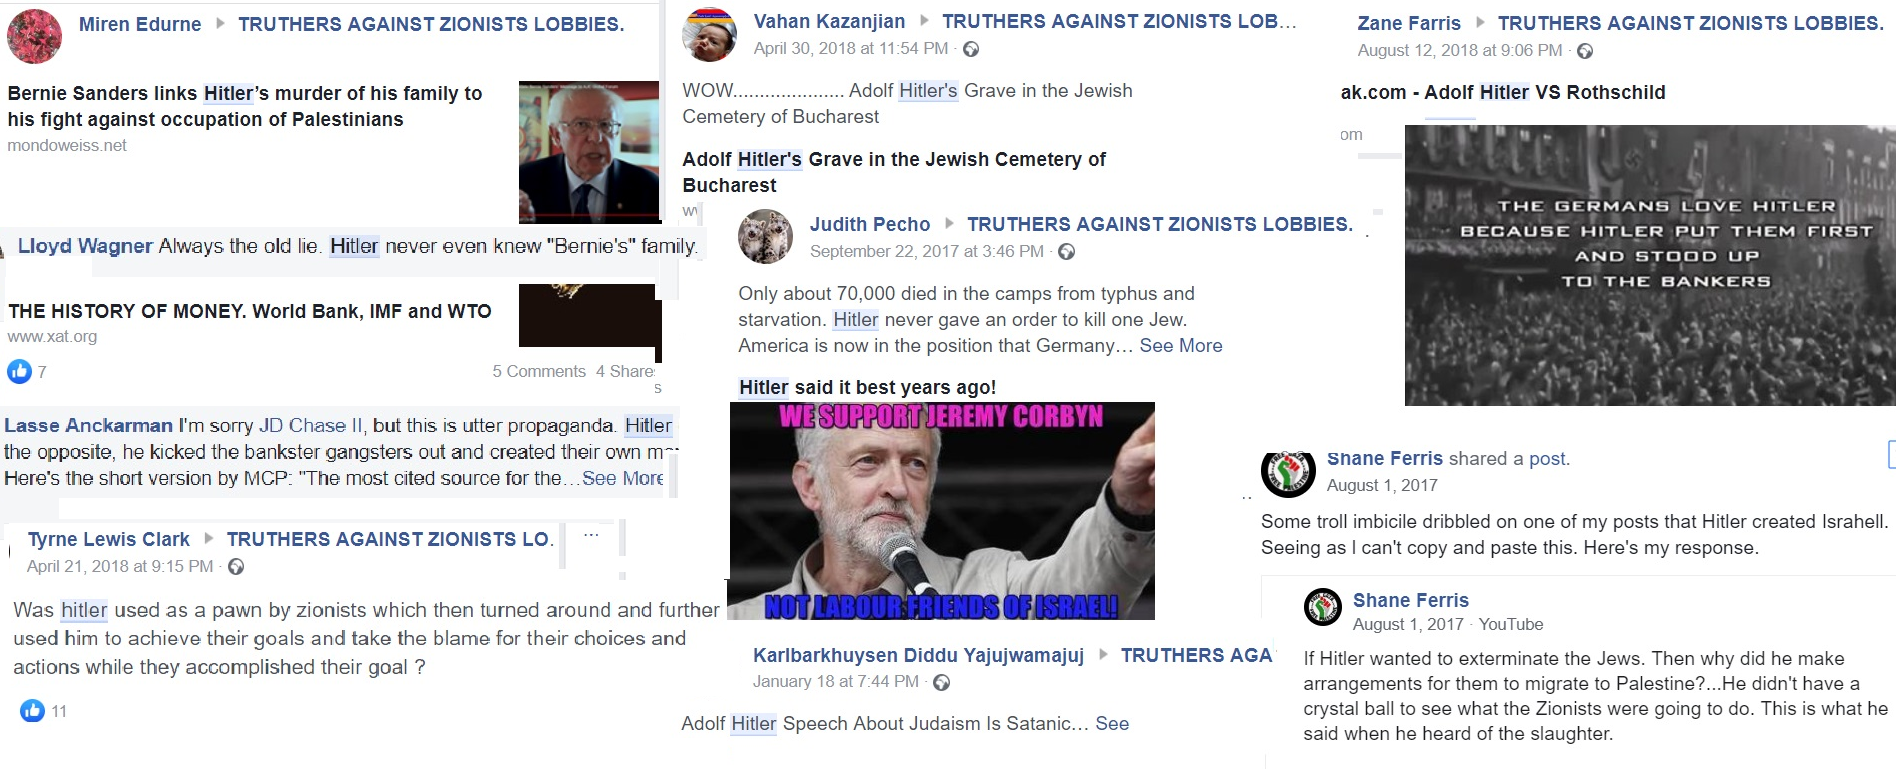Screen dimensions: 1896x769
Task: Open the 5 Comments link
Action: click(x=539, y=371)
